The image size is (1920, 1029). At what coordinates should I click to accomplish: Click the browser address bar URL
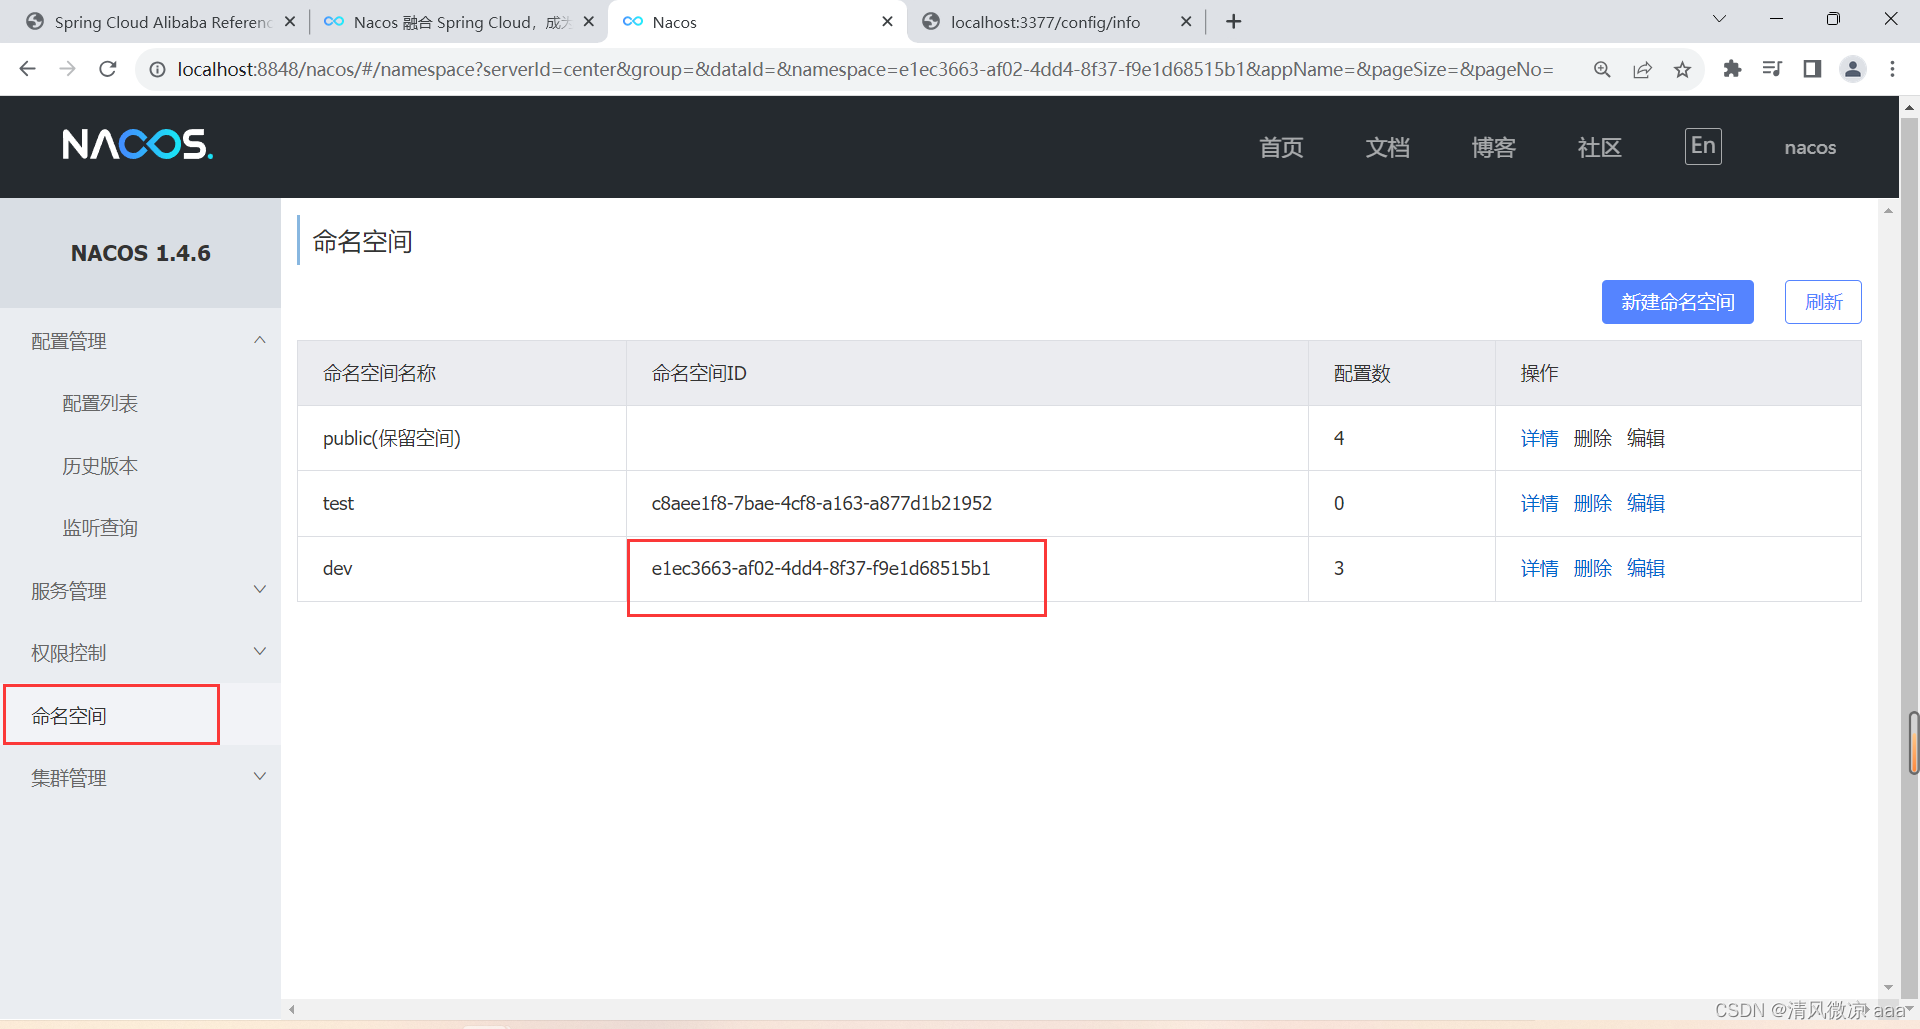[x=865, y=69]
